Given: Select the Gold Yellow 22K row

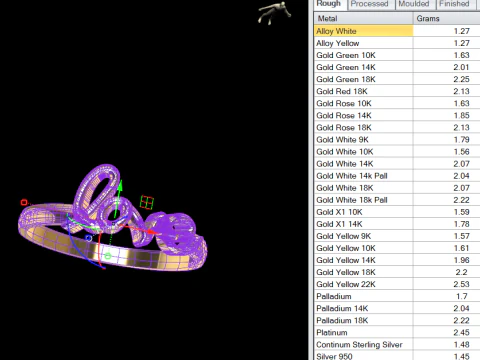Looking at the screenshot, I should [x=397, y=284].
